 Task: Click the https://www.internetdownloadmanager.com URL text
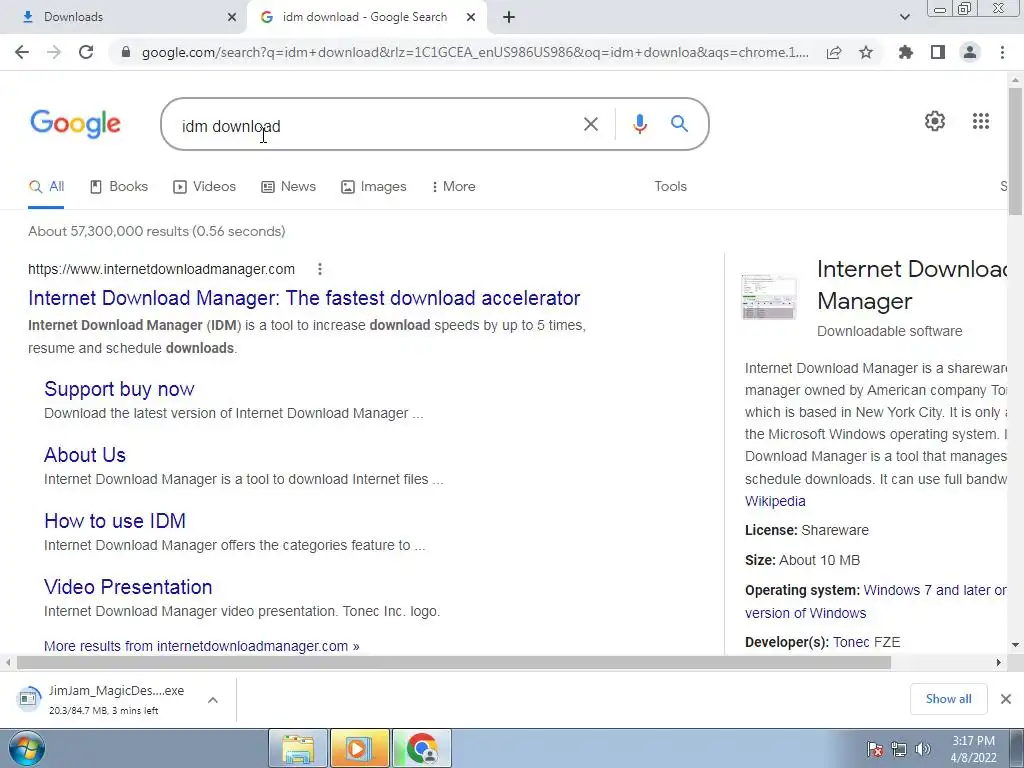coord(161,269)
